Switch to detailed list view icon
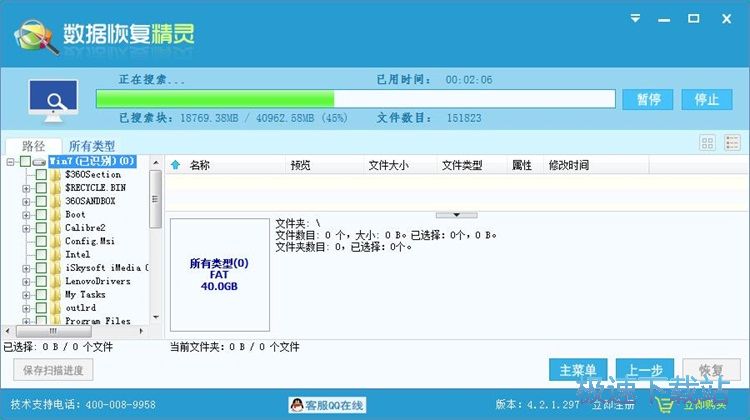This screenshot has width=750, height=420. coord(732,143)
